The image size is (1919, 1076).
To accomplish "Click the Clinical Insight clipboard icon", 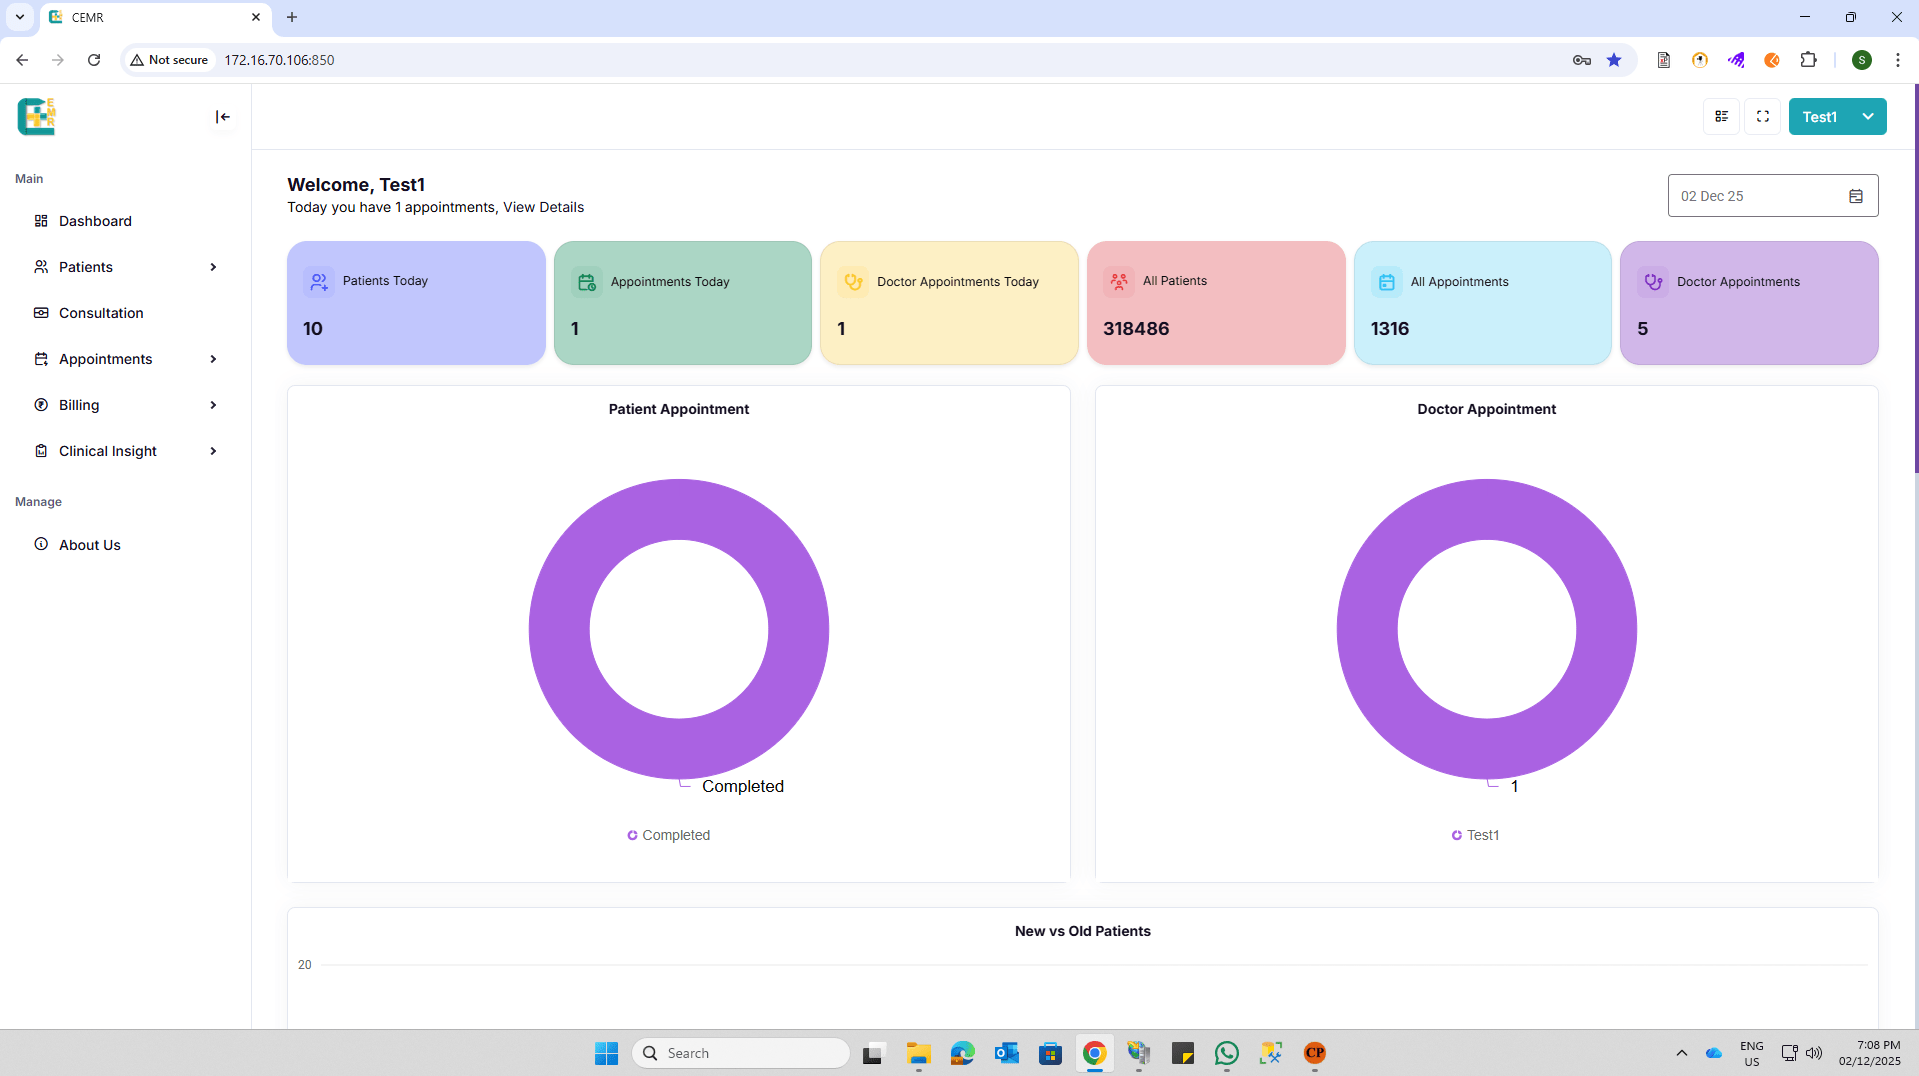I will (41, 451).
